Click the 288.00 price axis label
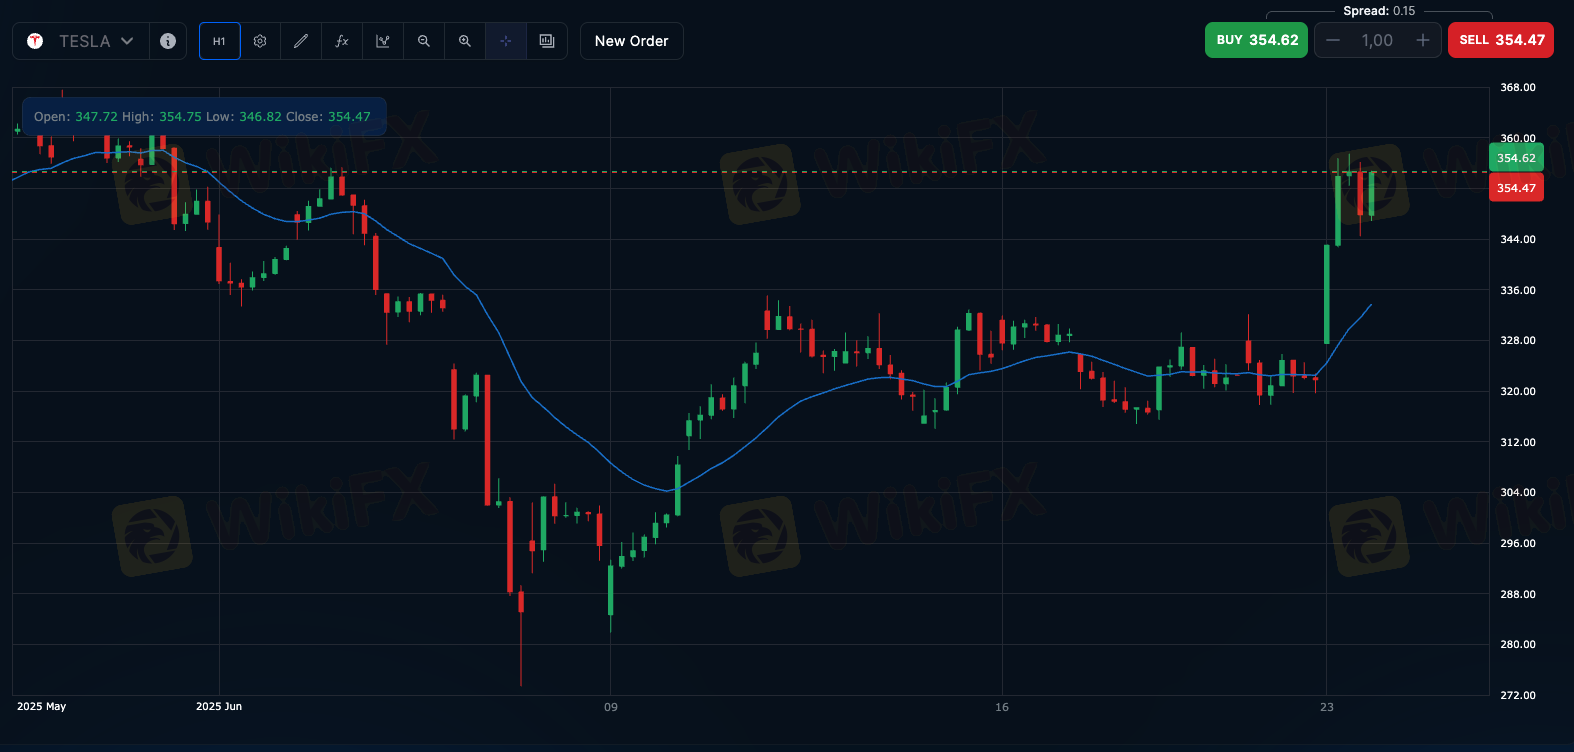The height and width of the screenshot is (752, 1574). coord(1518,595)
